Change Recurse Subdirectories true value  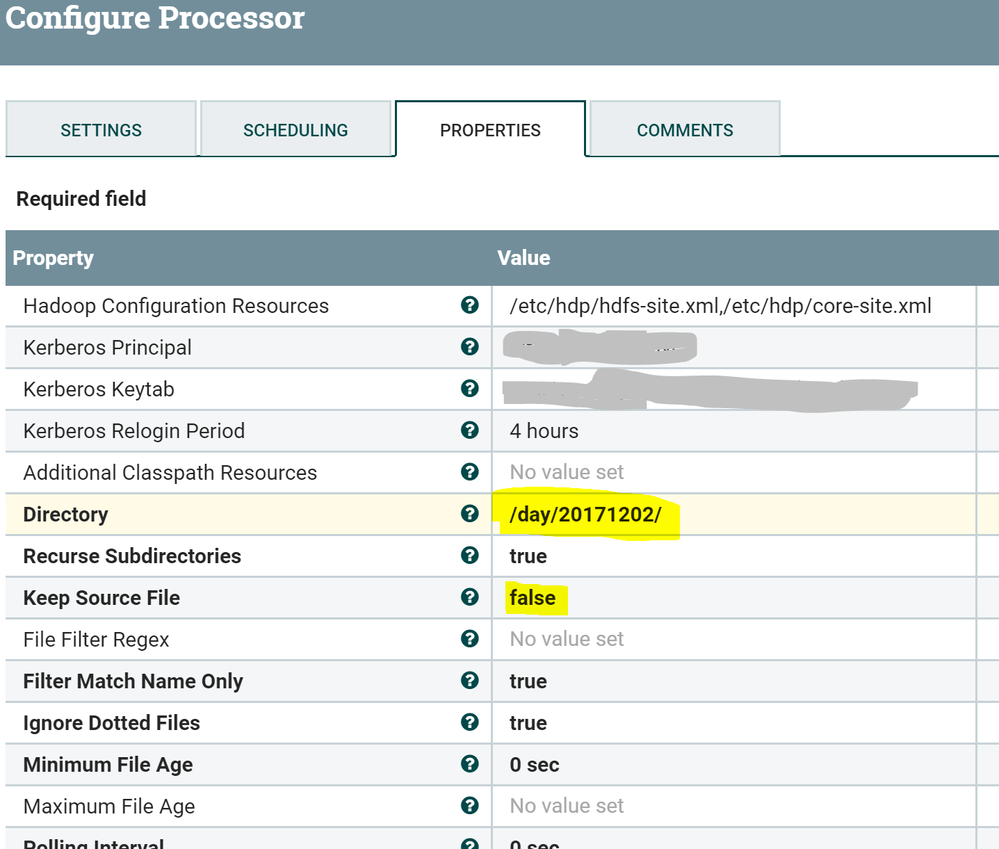tap(528, 556)
